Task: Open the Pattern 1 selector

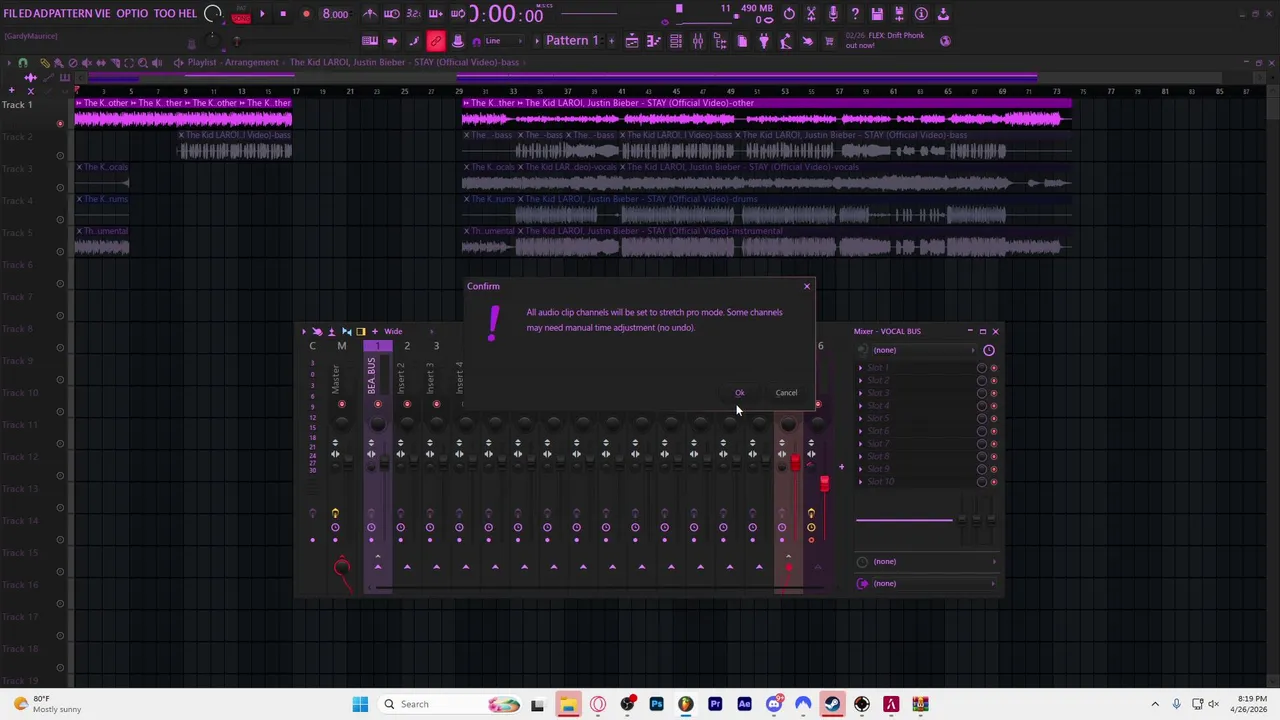Action: [x=572, y=41]
